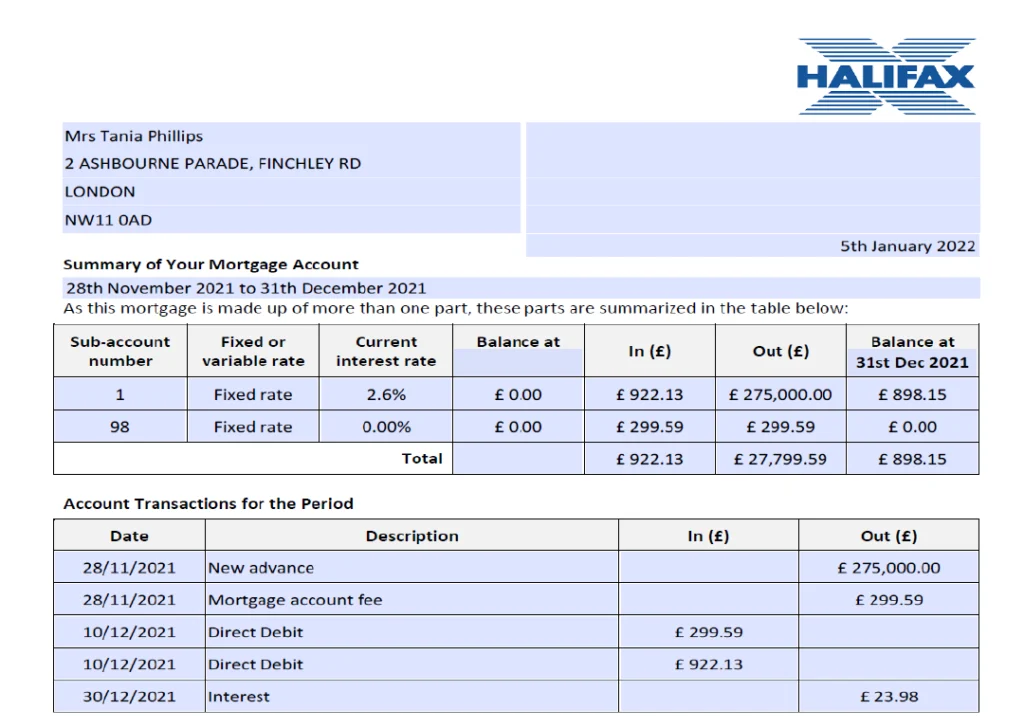Select the 0.00% interest rate cell
1024x728 pixels.
tap(386, 427)
